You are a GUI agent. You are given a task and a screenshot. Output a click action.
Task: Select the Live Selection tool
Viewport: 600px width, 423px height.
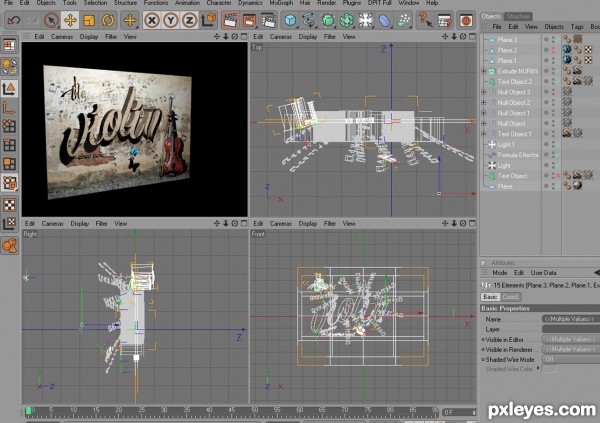(x=51, y=20)
